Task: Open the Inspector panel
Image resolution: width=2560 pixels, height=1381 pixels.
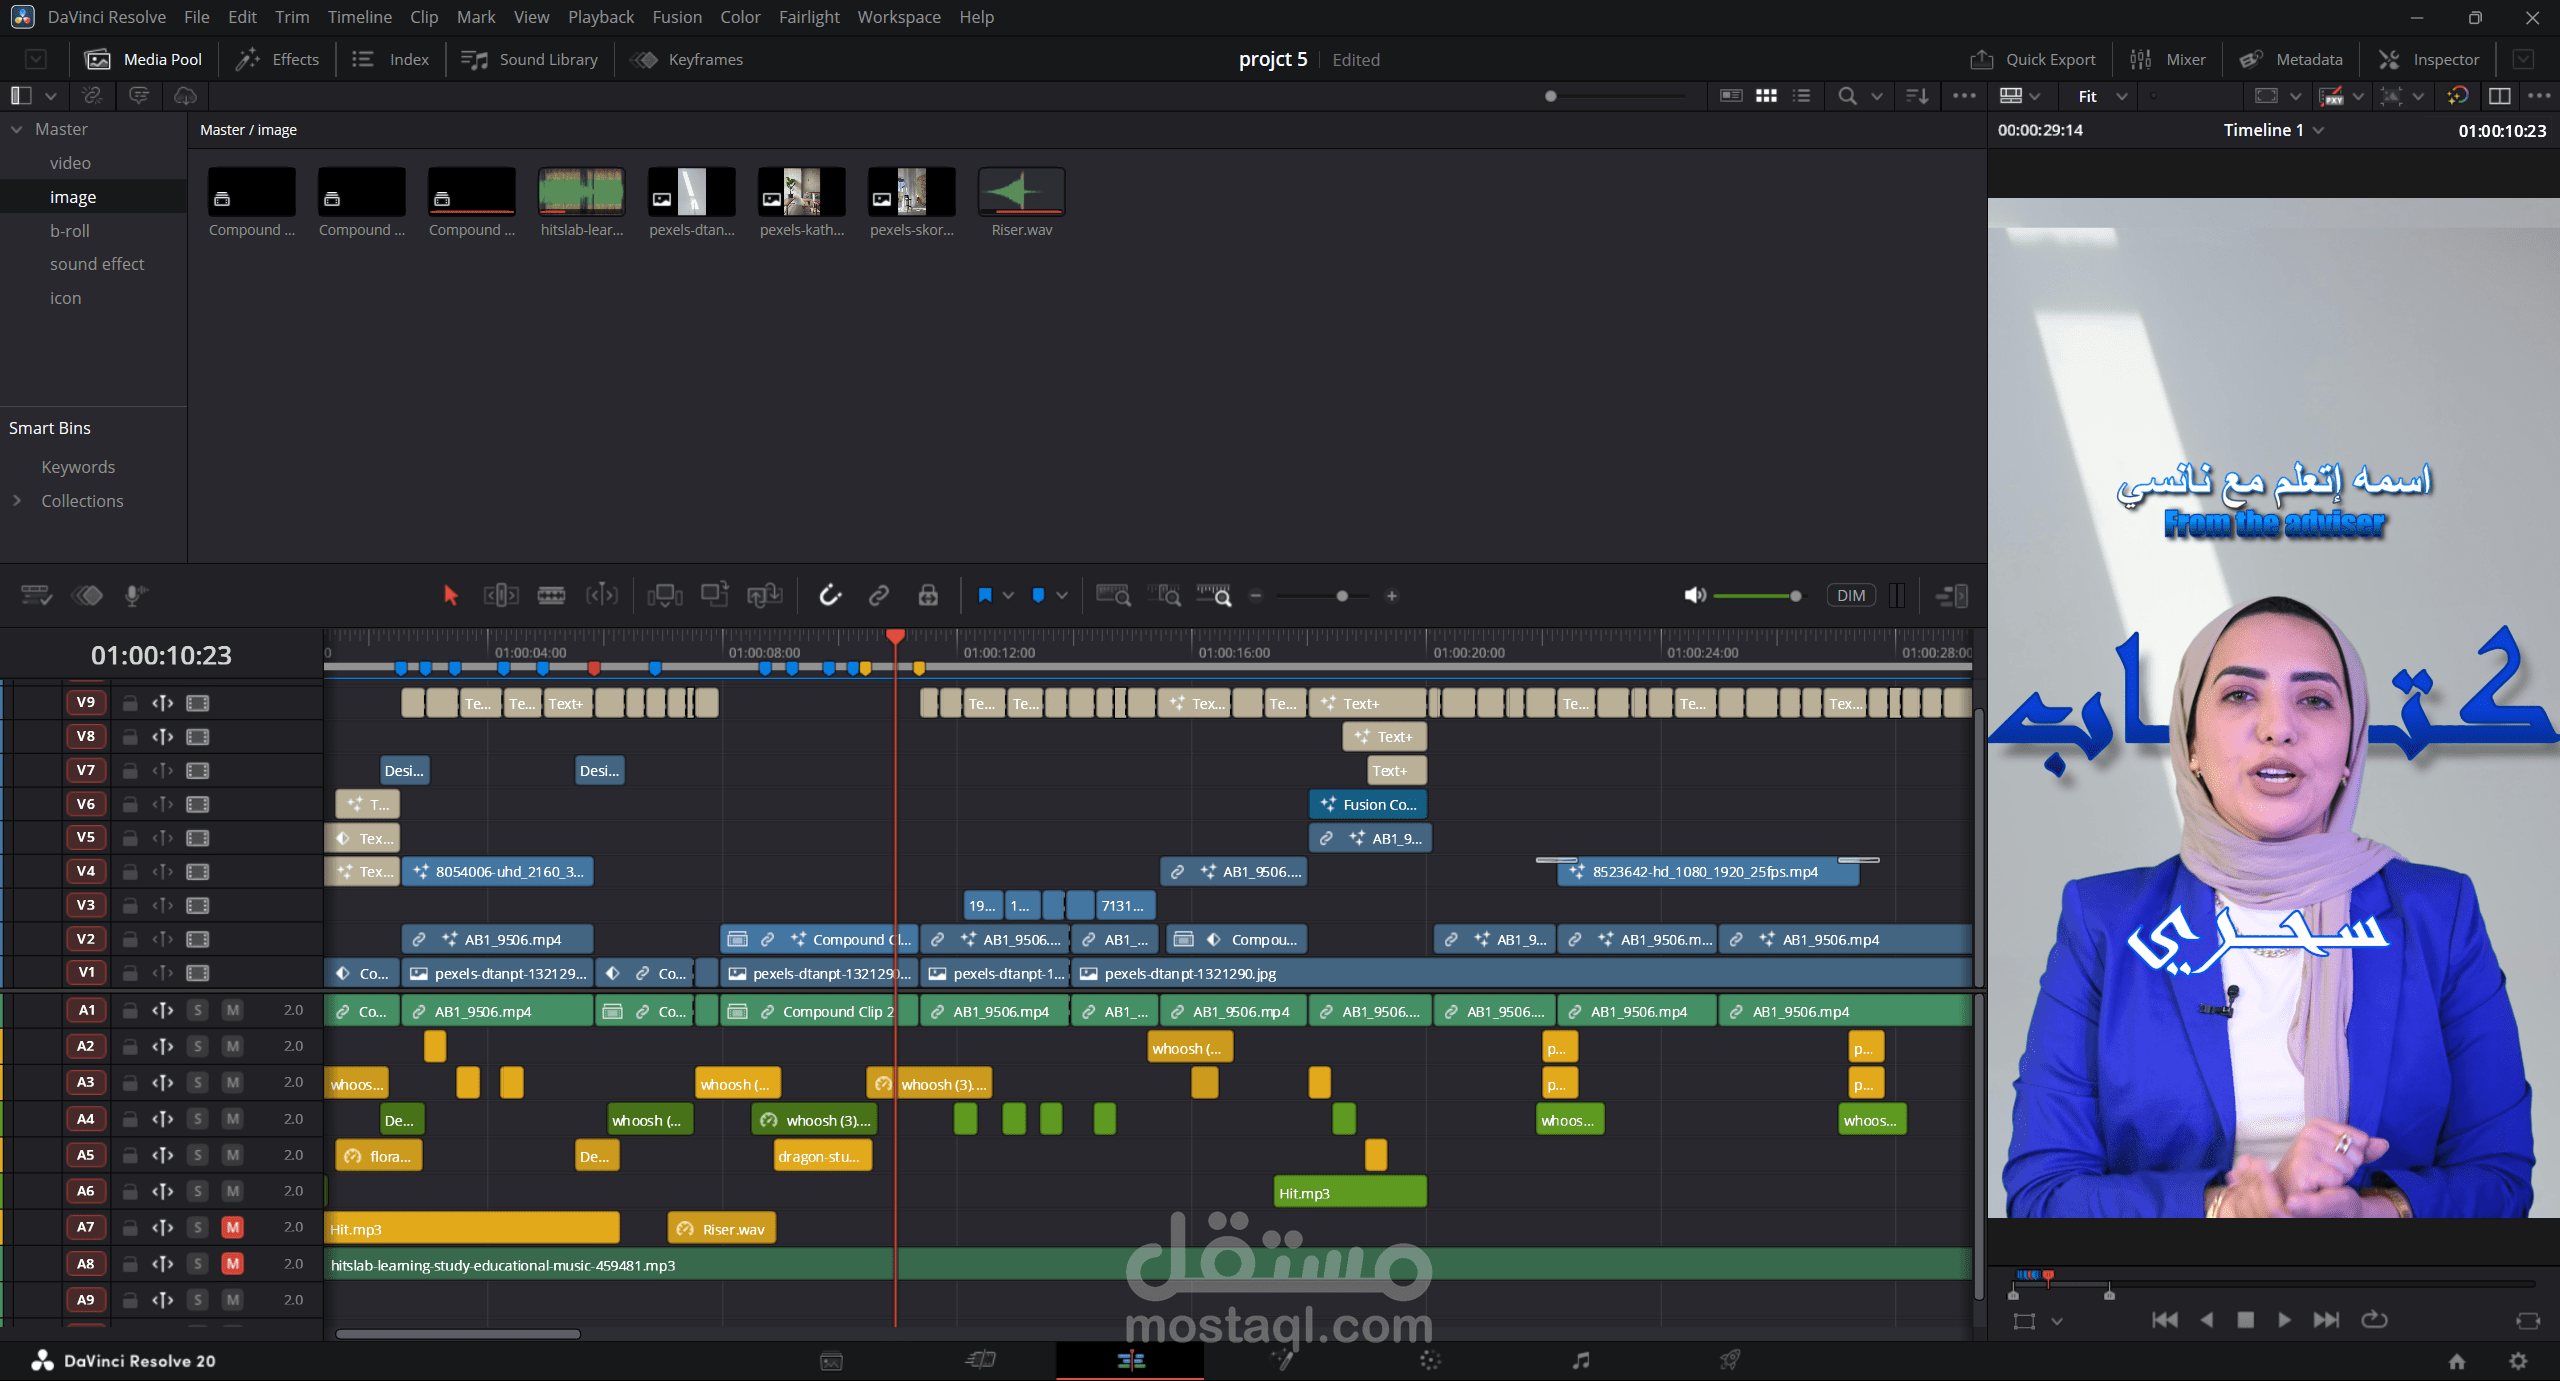Action: 2429,60
